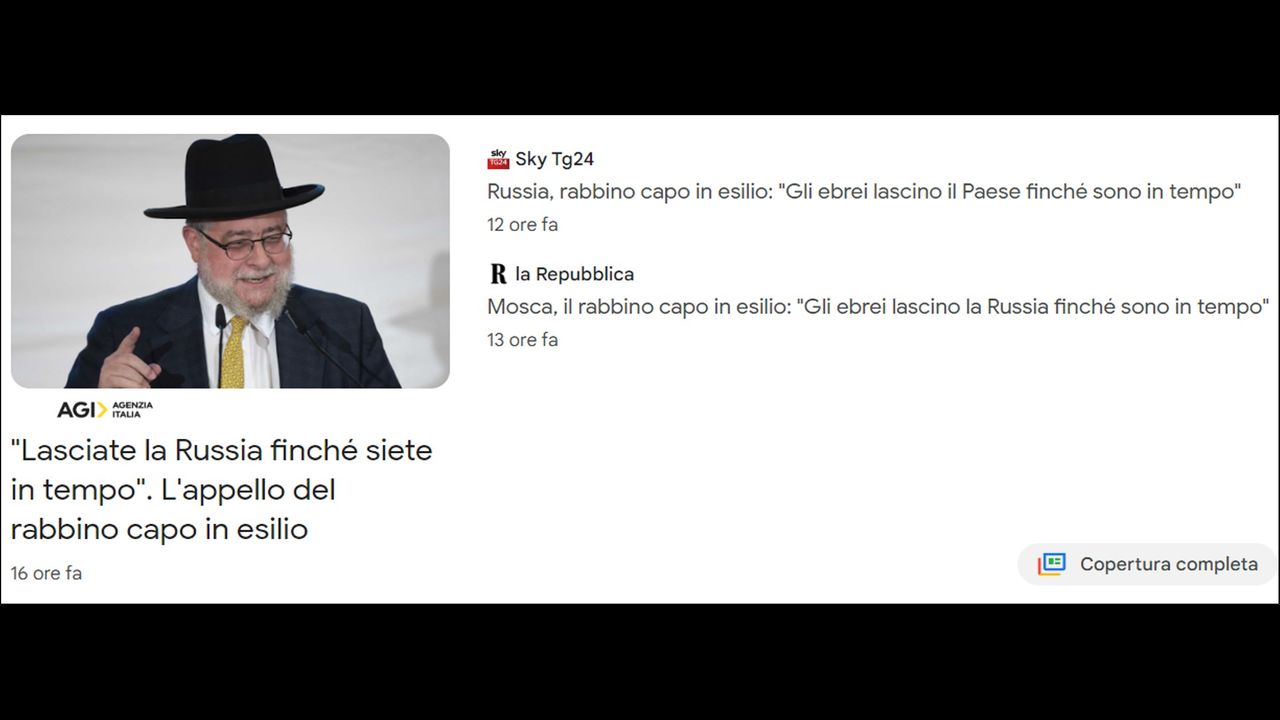The height and width of the screenshot is (720, 1280).
Task: Select the la Repubblica source name
Action: point(574,274)
